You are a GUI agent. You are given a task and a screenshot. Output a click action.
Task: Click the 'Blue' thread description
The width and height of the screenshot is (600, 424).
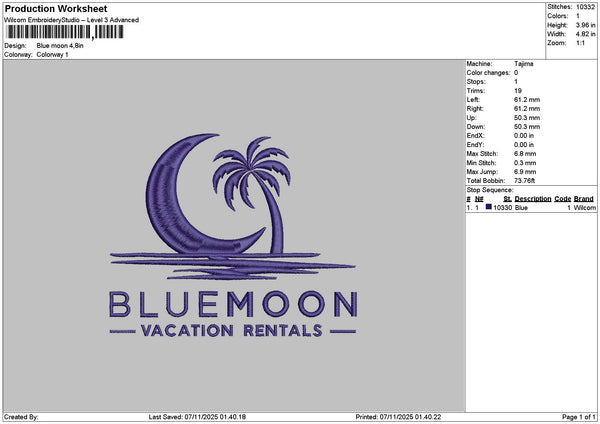pyautogui.click(x=521, y=207)
